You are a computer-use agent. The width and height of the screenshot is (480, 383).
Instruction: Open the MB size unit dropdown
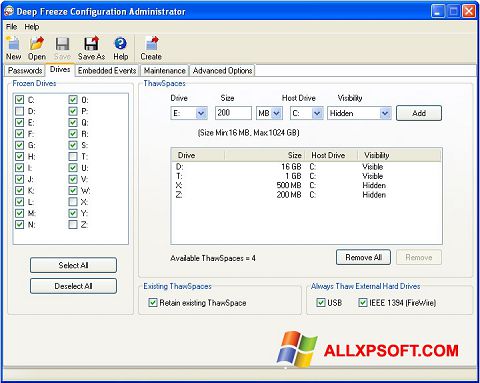[x=276, y=113]
